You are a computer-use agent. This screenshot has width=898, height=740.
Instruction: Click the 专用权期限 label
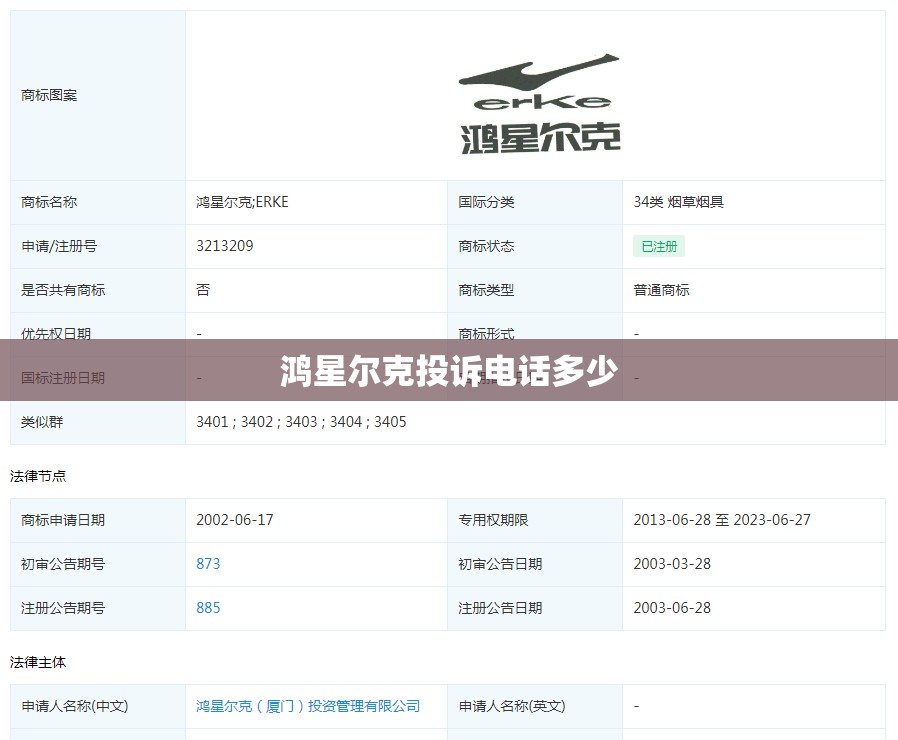coord(493,520)
